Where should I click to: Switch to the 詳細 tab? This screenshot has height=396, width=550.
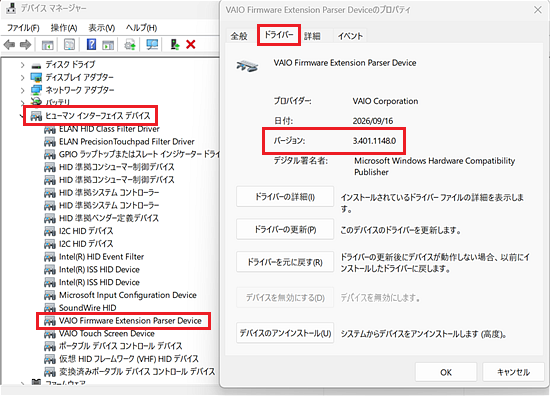click(x=312, y=36)
